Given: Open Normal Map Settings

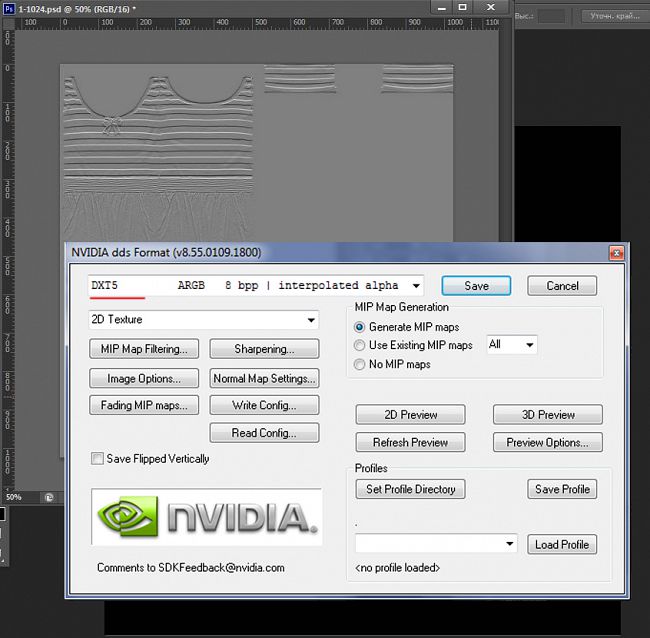Looking at the screenshot, I should click(264, 379).
